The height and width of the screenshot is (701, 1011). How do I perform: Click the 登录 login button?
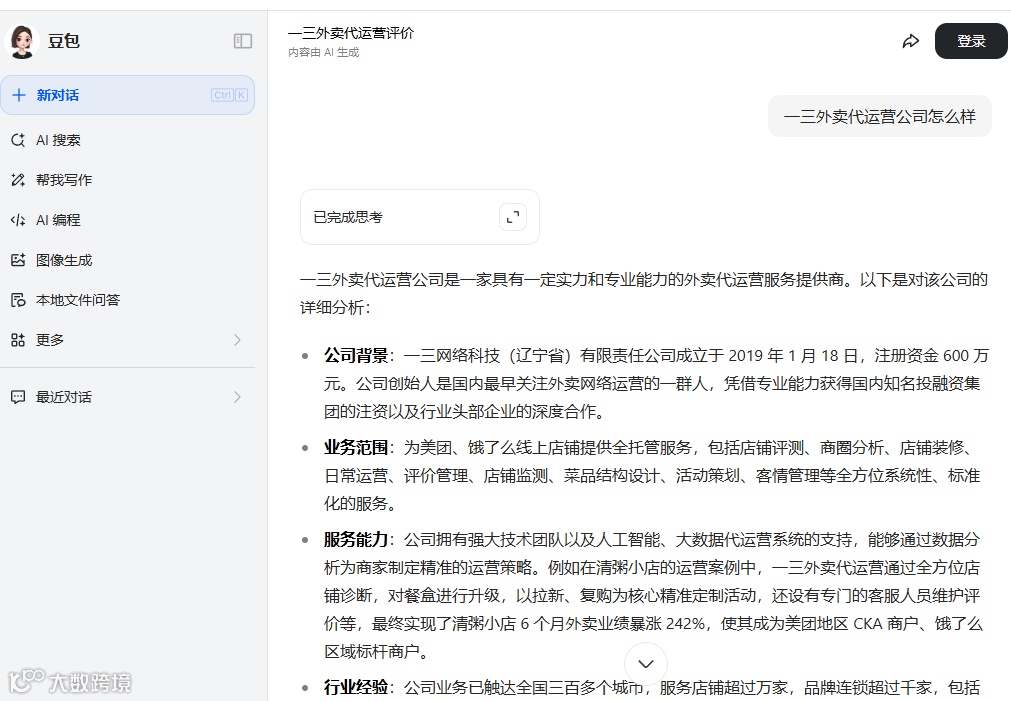click(971, 41)
